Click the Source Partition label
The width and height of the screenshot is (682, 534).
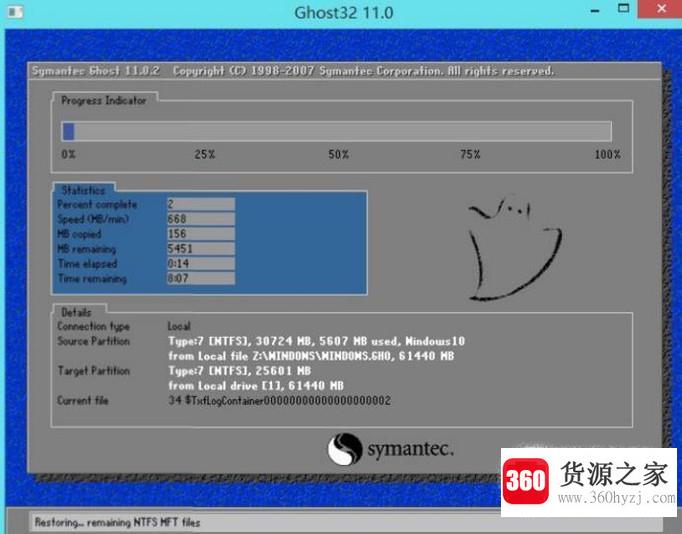pos(94,341)
